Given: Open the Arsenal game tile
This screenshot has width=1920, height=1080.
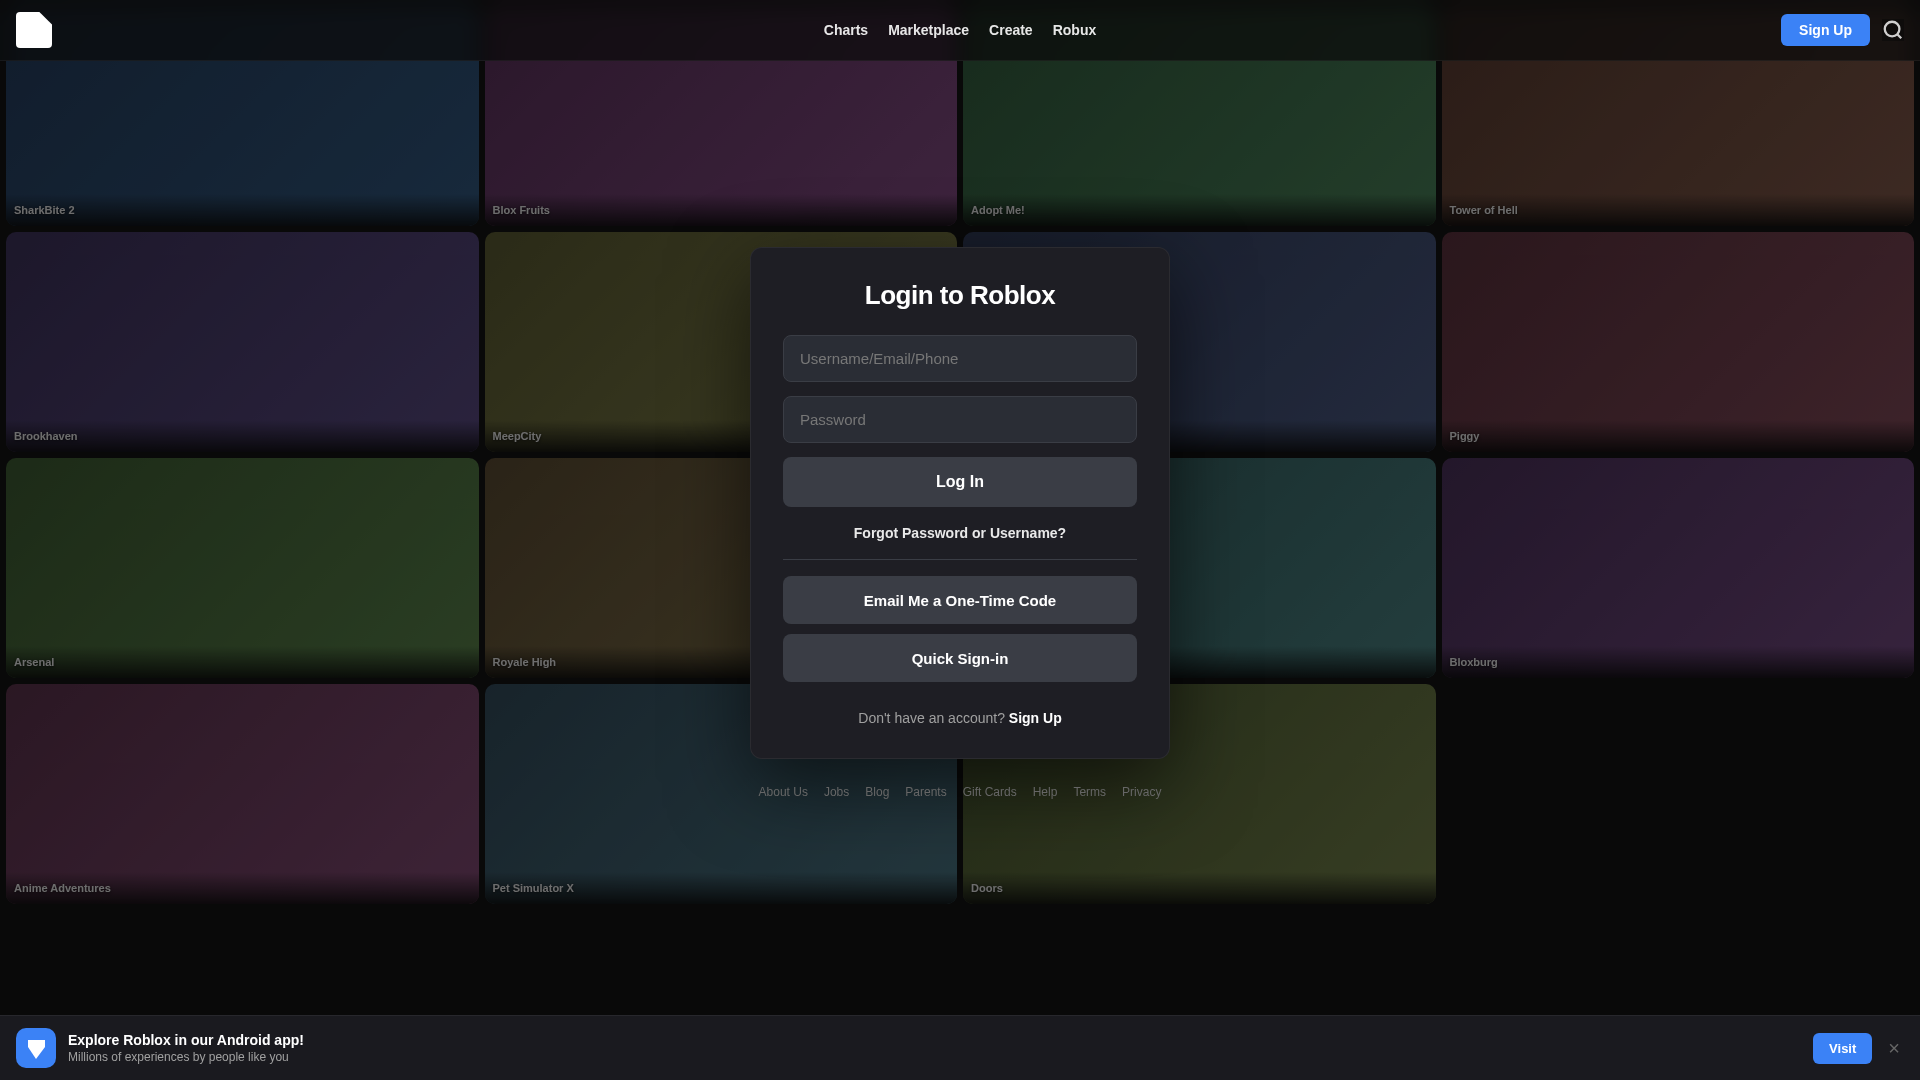Looking at the screenshot, I should pos(242,568).
